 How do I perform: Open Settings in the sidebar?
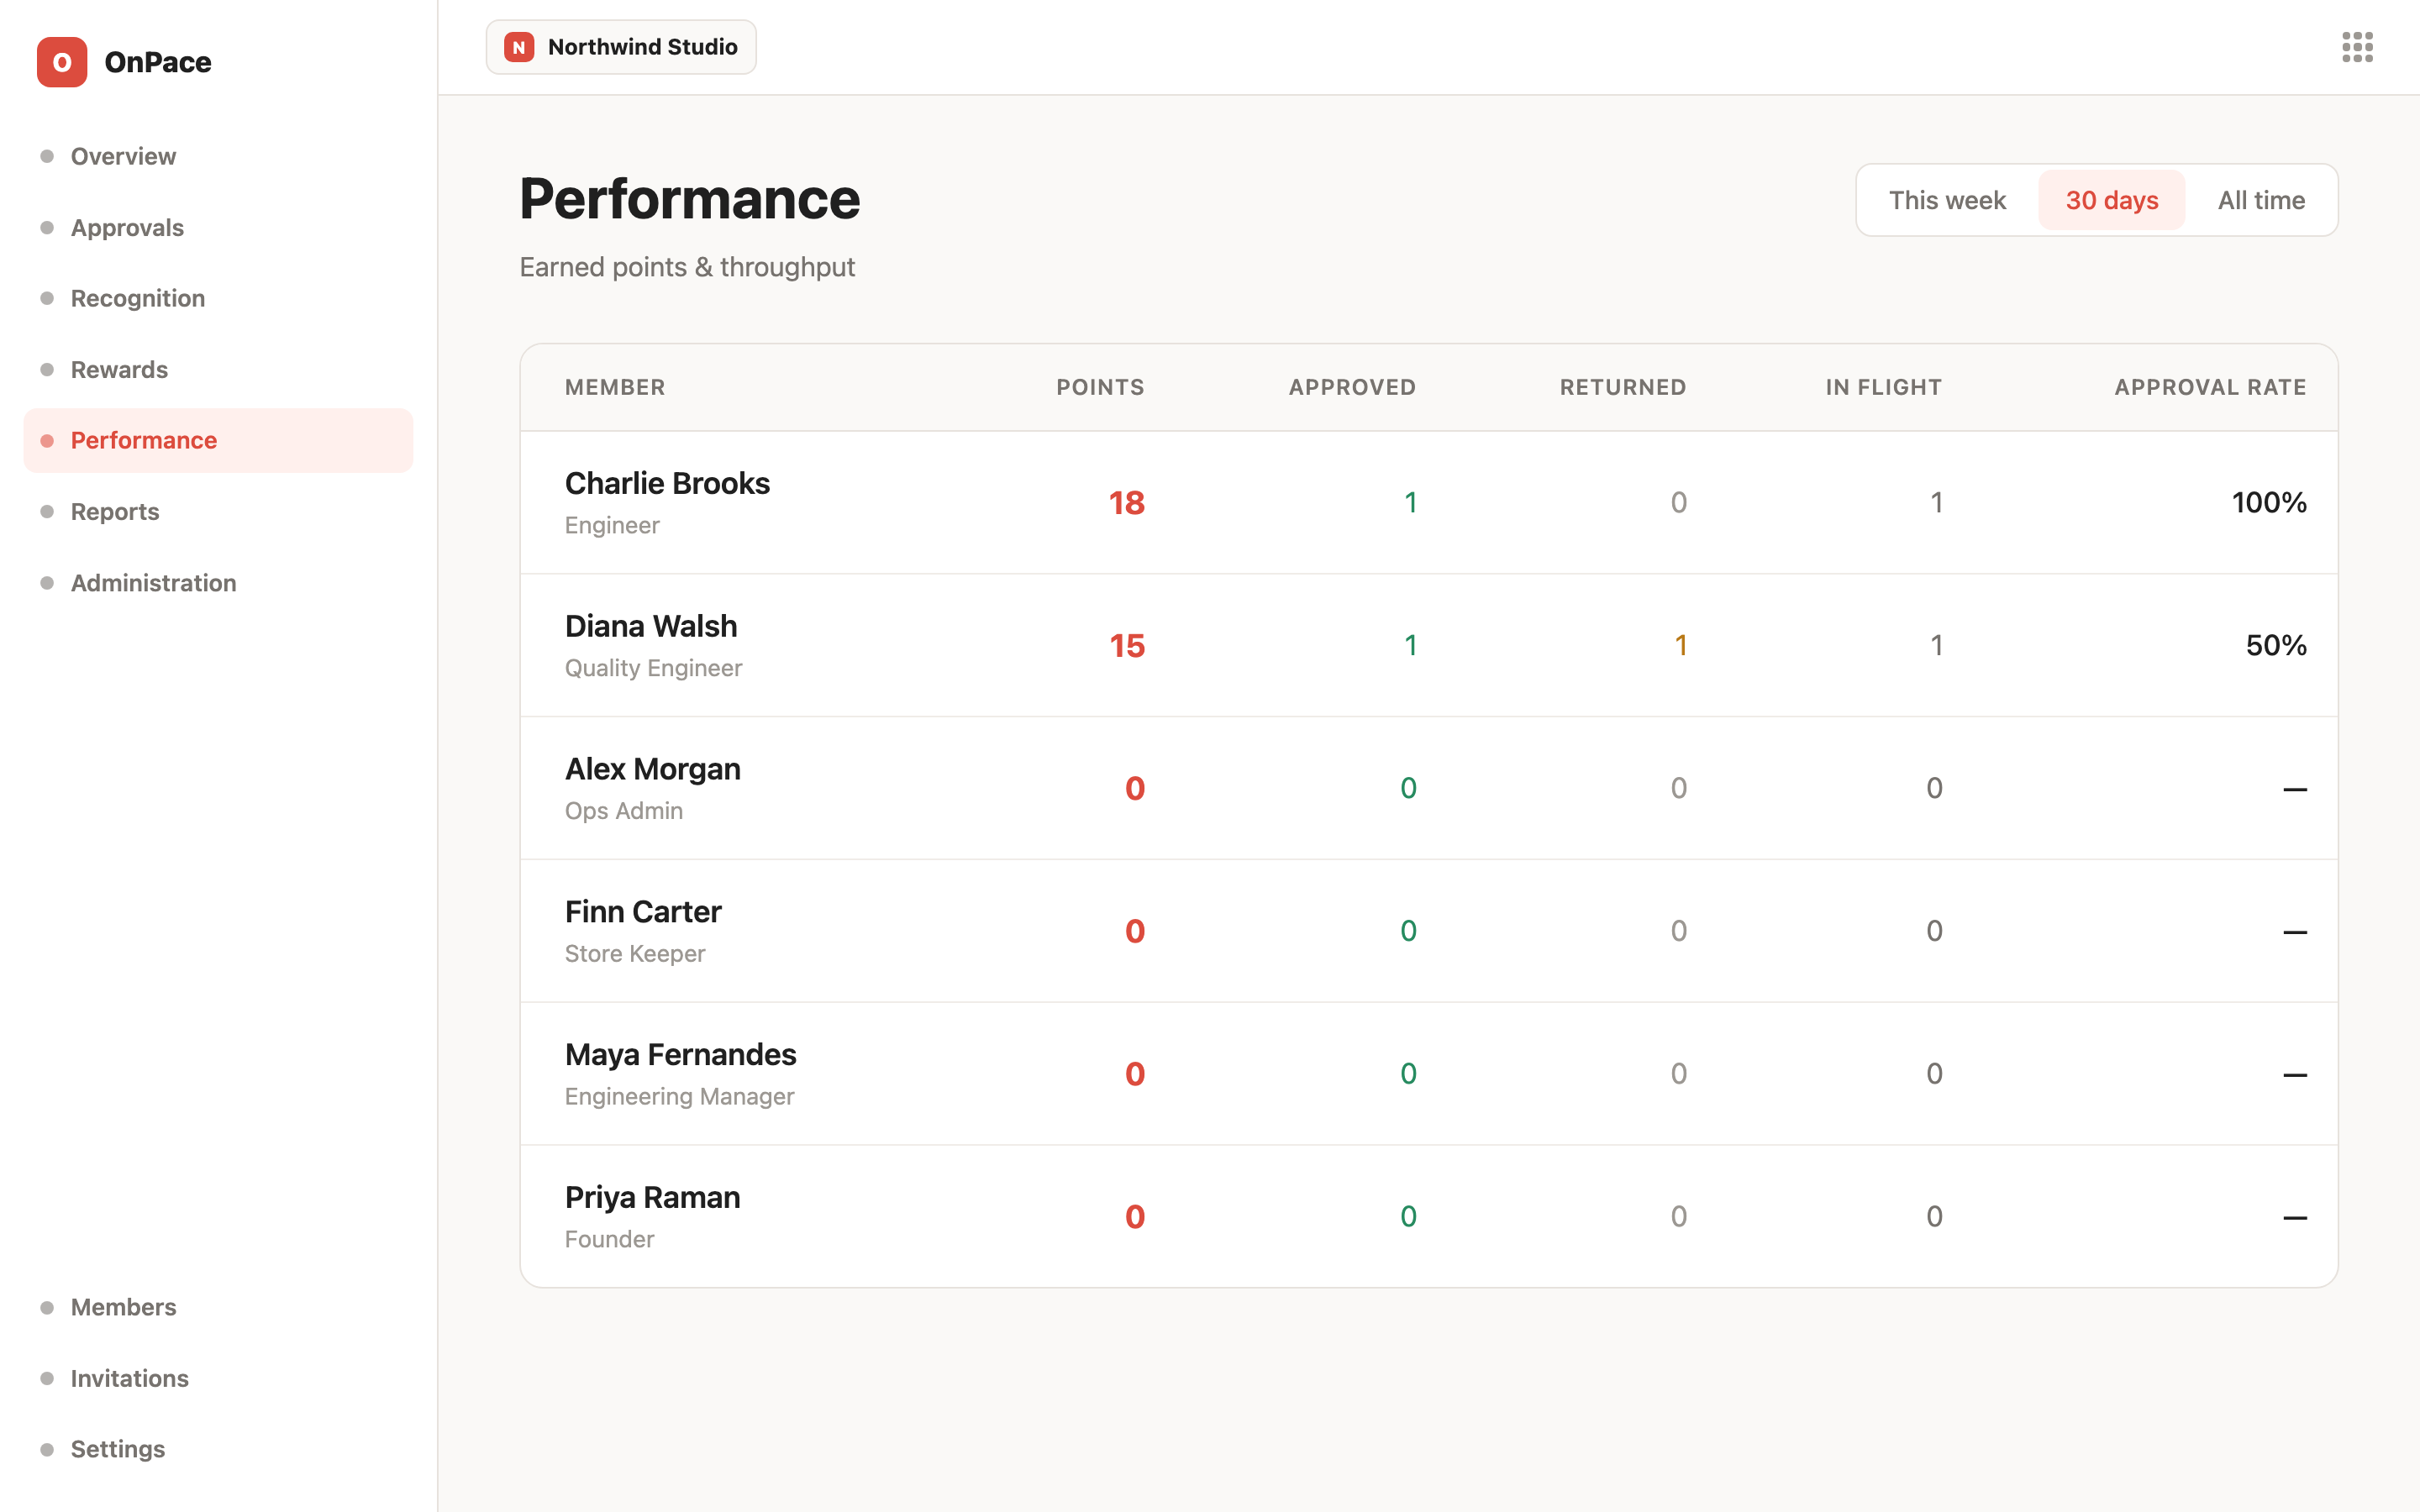pyautogui.click(x=218, y=1449)
